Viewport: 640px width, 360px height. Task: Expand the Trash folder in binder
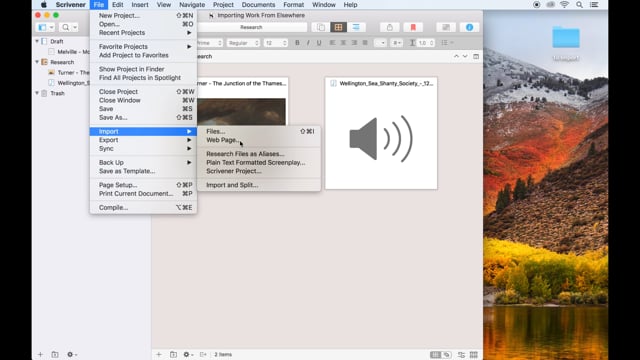[37, 93]
